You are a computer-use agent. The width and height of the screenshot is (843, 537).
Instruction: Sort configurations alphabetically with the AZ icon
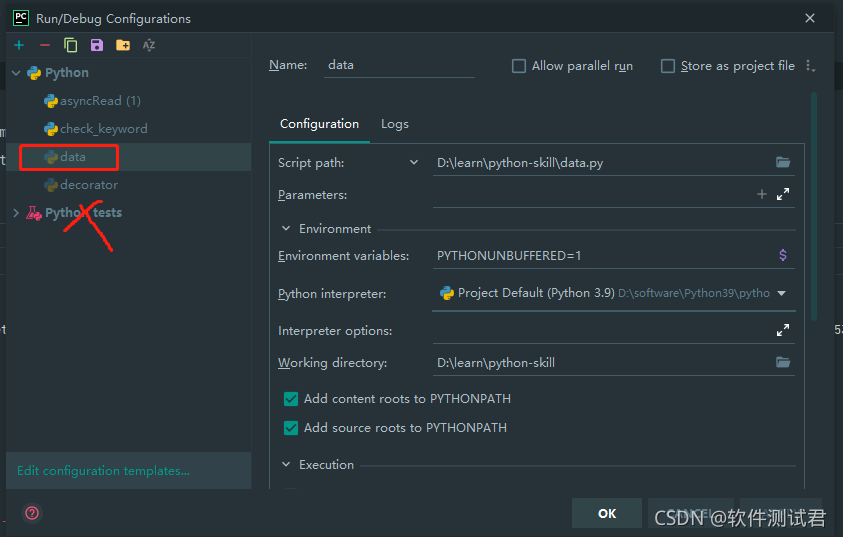pyautogui.click(x=149, y=45)
